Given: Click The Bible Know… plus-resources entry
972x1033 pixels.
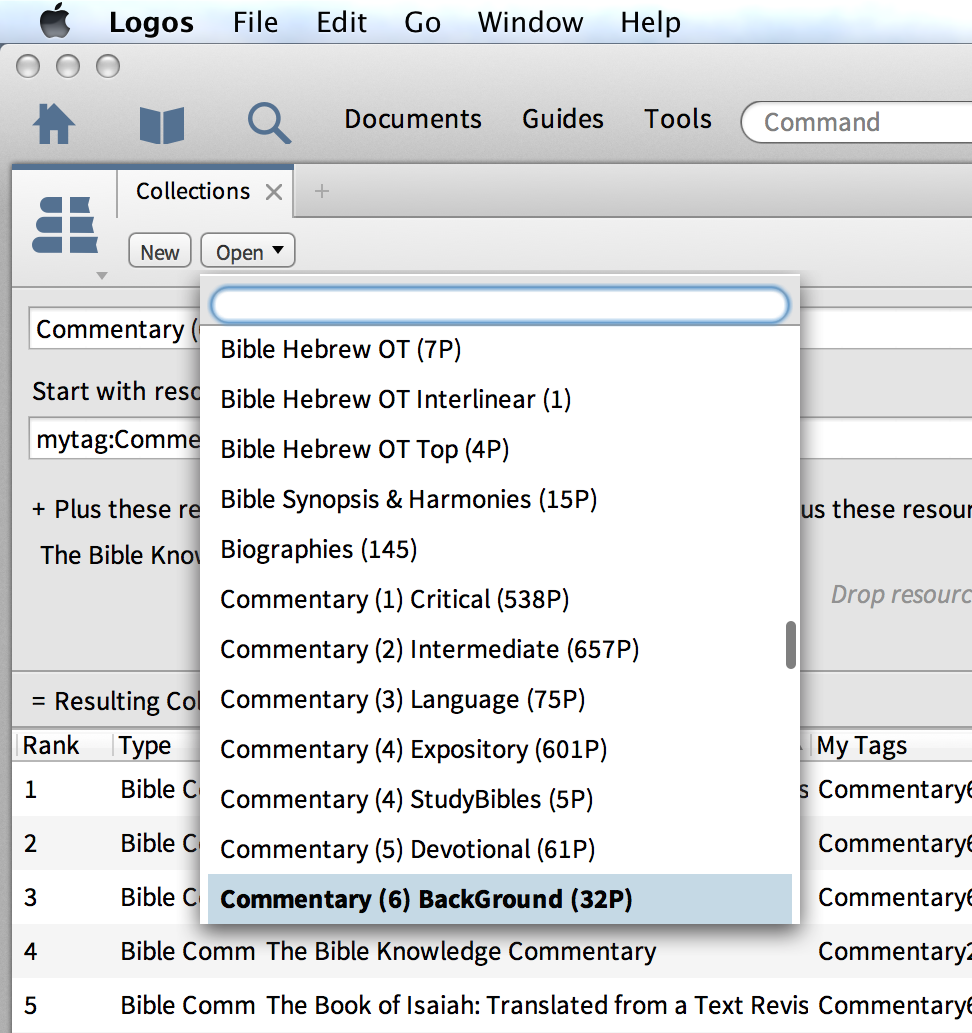Looking at the screenshot, I should pos(121,555).
